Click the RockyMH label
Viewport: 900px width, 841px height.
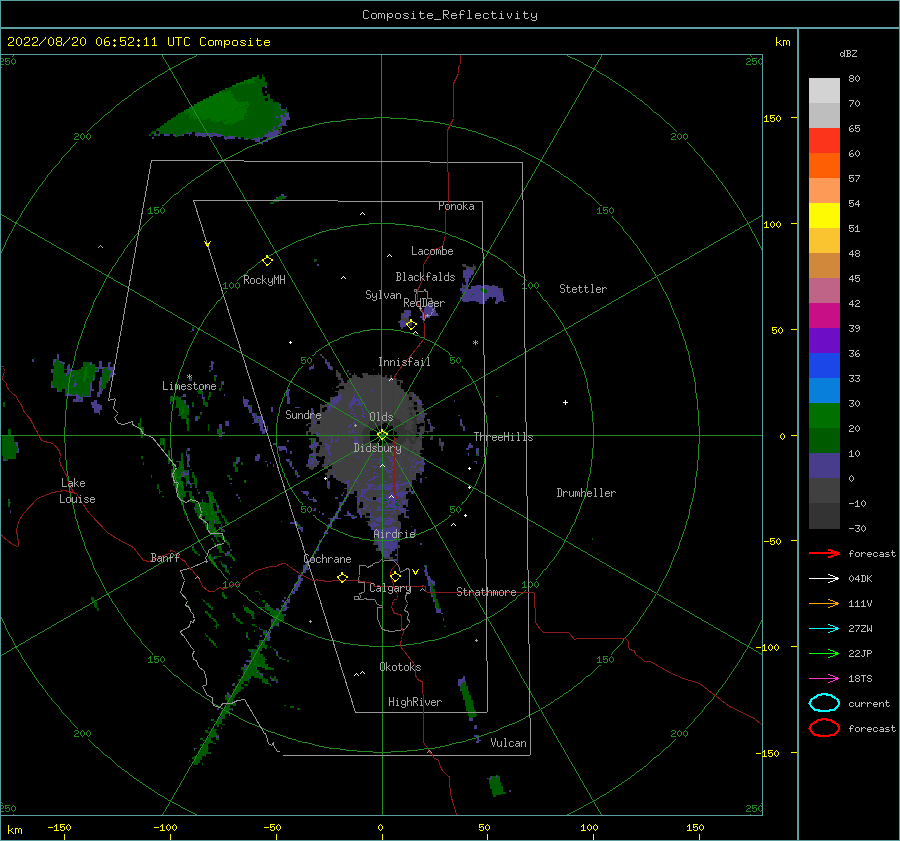(264, 280)
